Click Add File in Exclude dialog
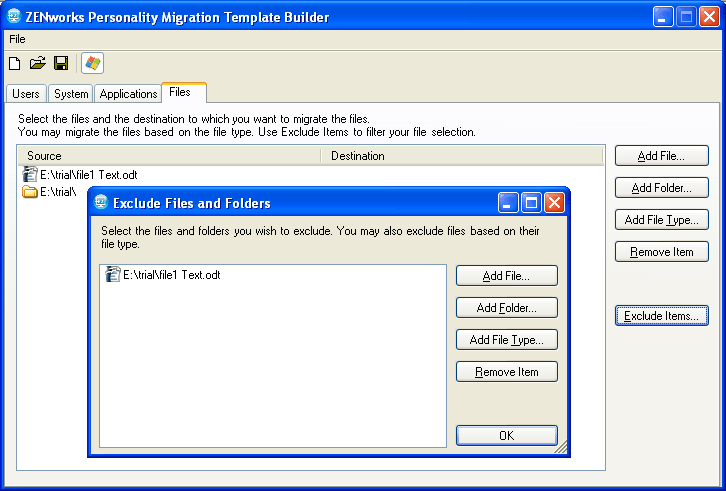The height and width of the screenshot is (491, 726). point(507,276)
